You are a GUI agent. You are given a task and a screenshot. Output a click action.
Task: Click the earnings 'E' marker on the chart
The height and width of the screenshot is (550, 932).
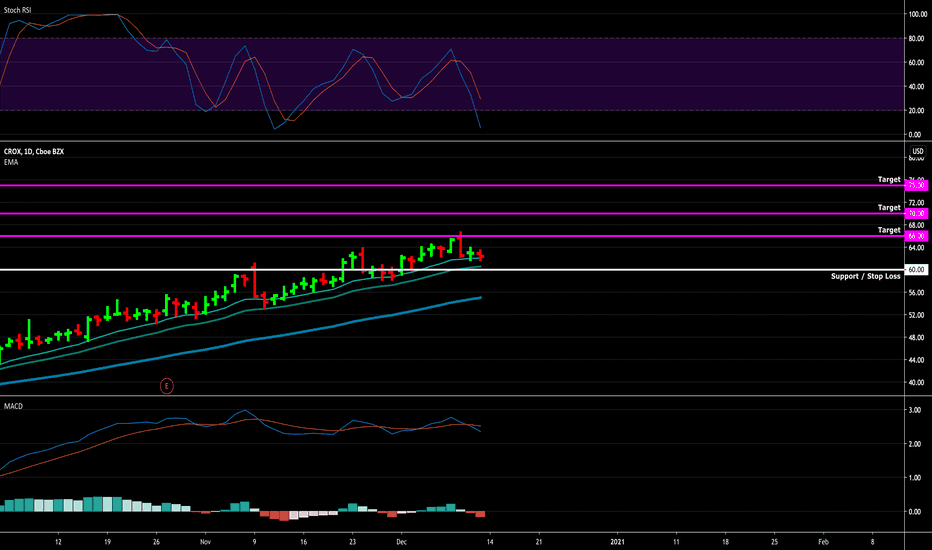click(x=166, y=386)
